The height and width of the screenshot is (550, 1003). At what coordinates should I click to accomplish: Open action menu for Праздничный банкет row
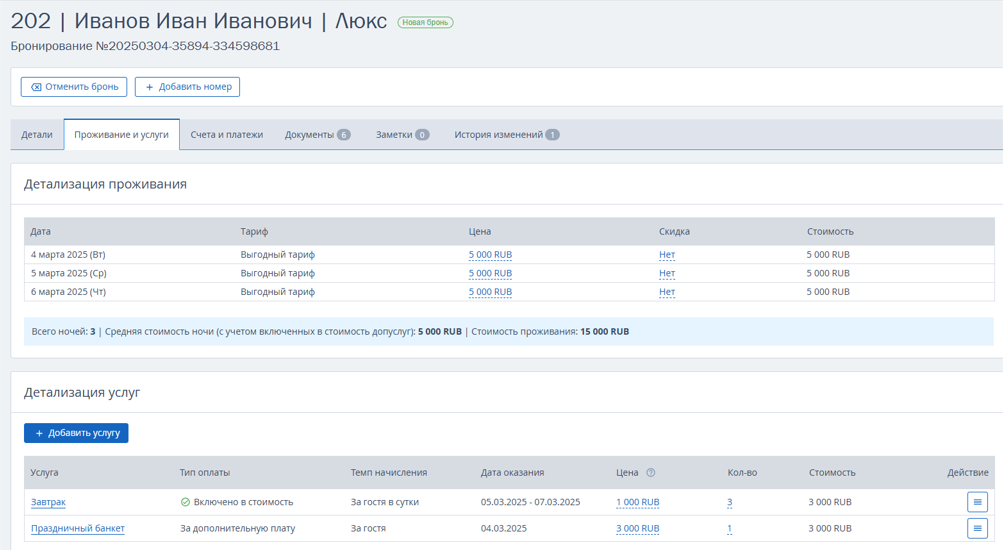point(977,528)
